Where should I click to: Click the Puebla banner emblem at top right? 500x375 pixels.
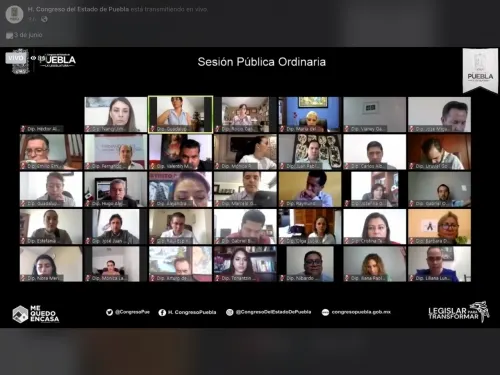(x=480, y=70)
